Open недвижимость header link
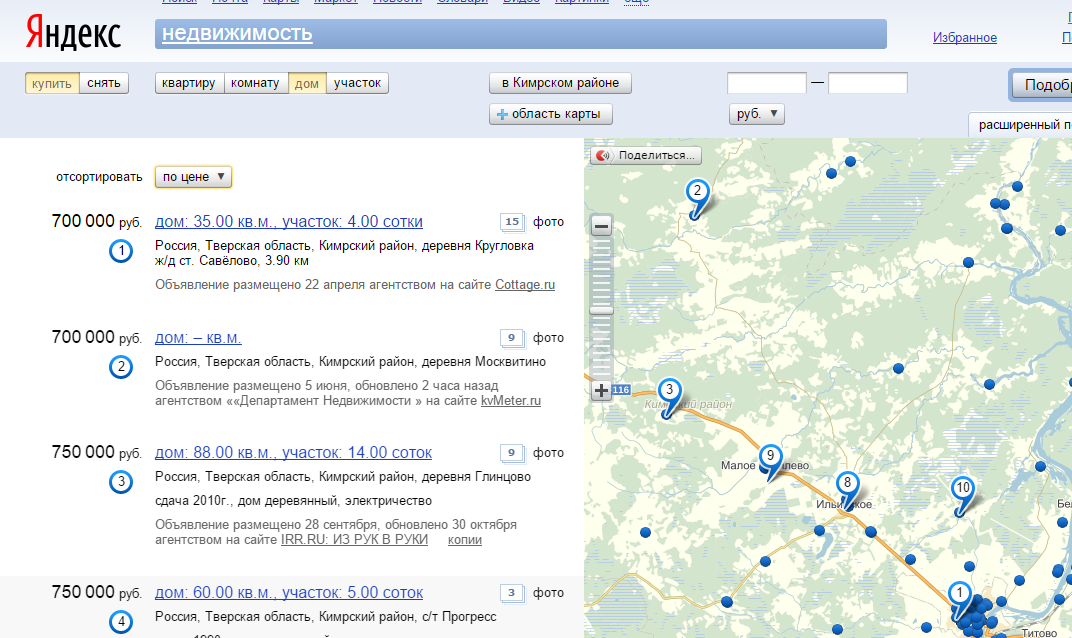Screen dimensions: 1072x638 coord(237,33)
